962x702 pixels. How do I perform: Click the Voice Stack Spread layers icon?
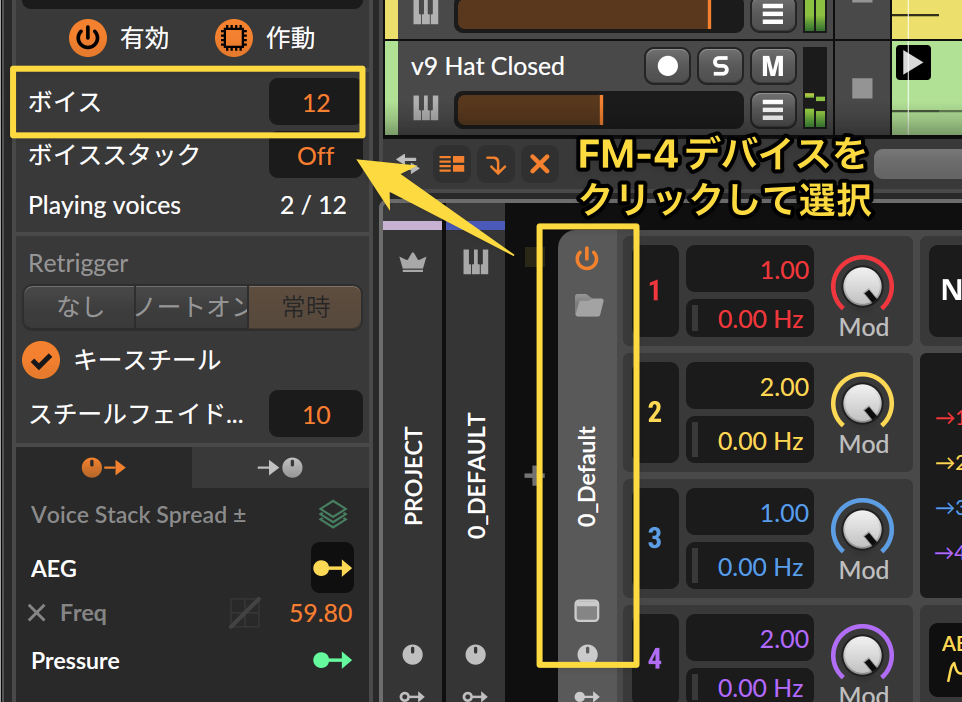coord(333,514)
